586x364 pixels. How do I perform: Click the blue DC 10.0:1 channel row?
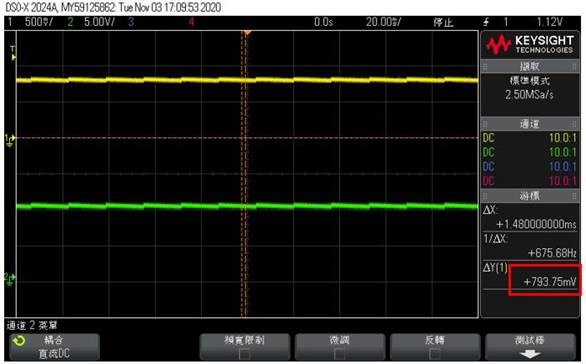pyautogui.click(x=530, y=166)
